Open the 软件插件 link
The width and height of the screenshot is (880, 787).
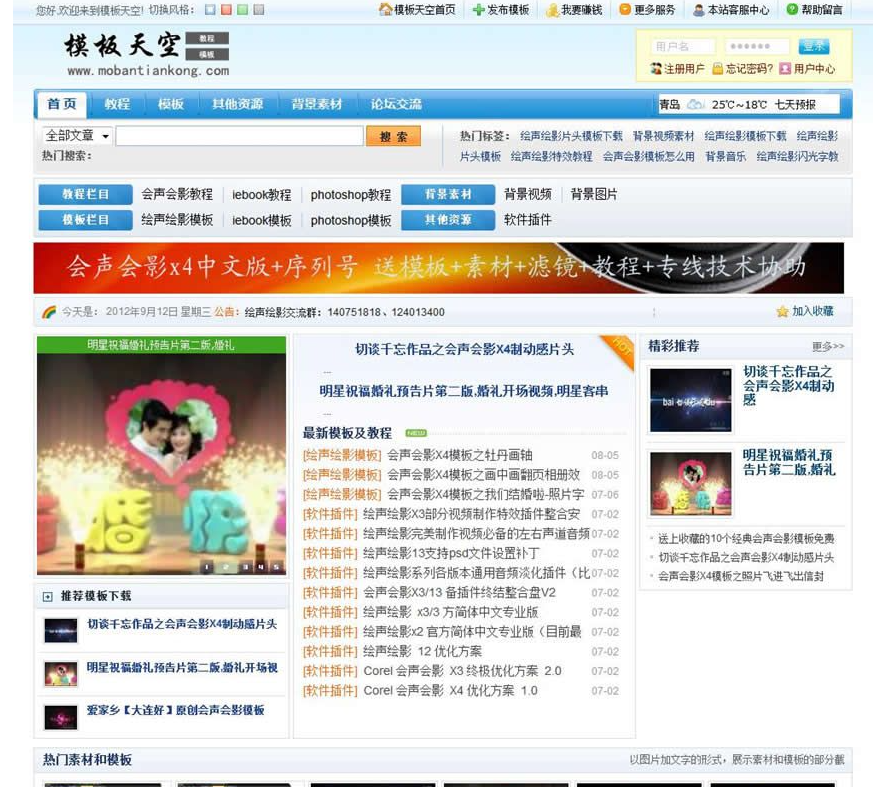(x=528, y=220)
